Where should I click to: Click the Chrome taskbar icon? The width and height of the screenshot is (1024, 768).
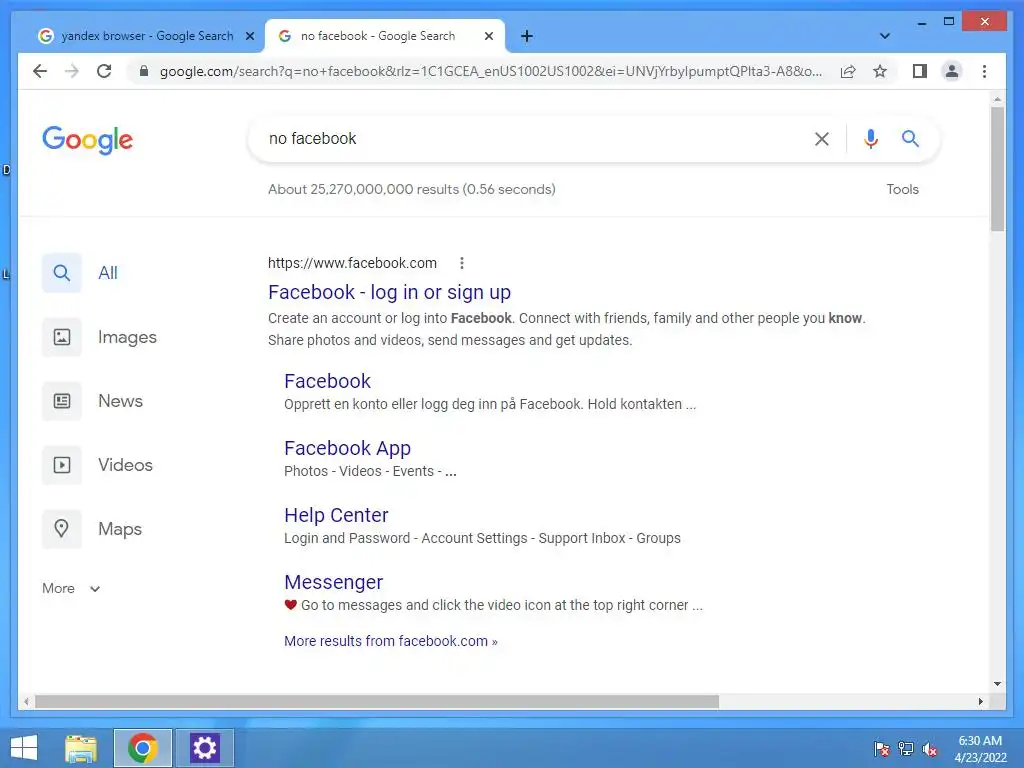[142, 748]
